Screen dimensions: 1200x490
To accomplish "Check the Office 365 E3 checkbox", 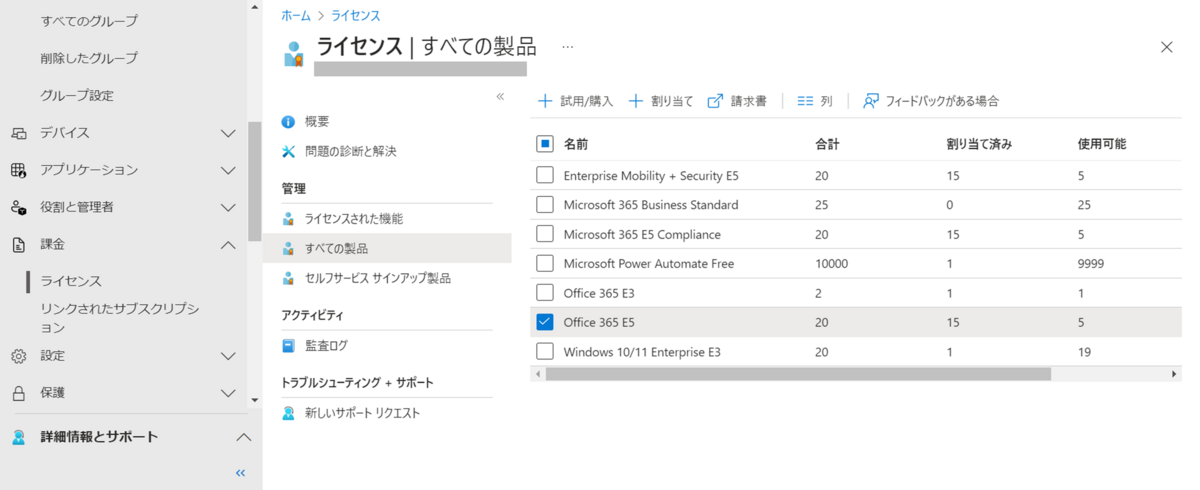I will point(545,293).
